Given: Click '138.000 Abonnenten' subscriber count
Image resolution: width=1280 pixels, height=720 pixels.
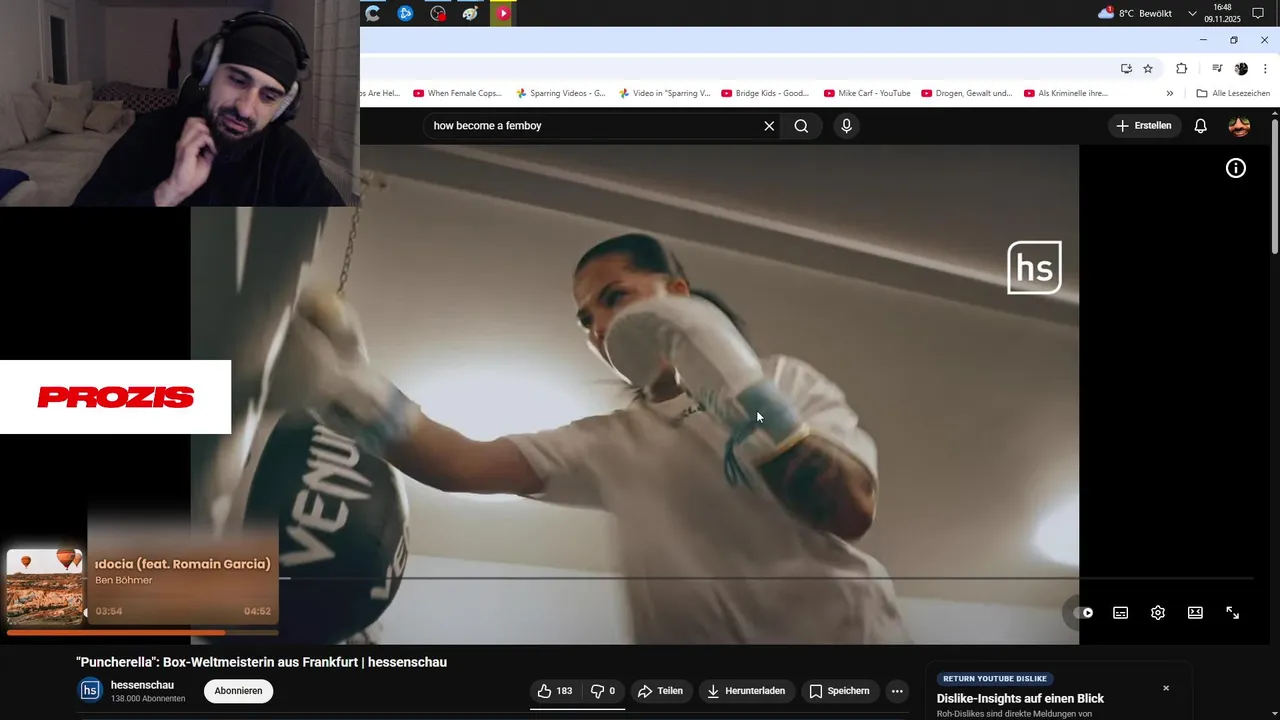Looking at the screenshot, I should [148, 698].
